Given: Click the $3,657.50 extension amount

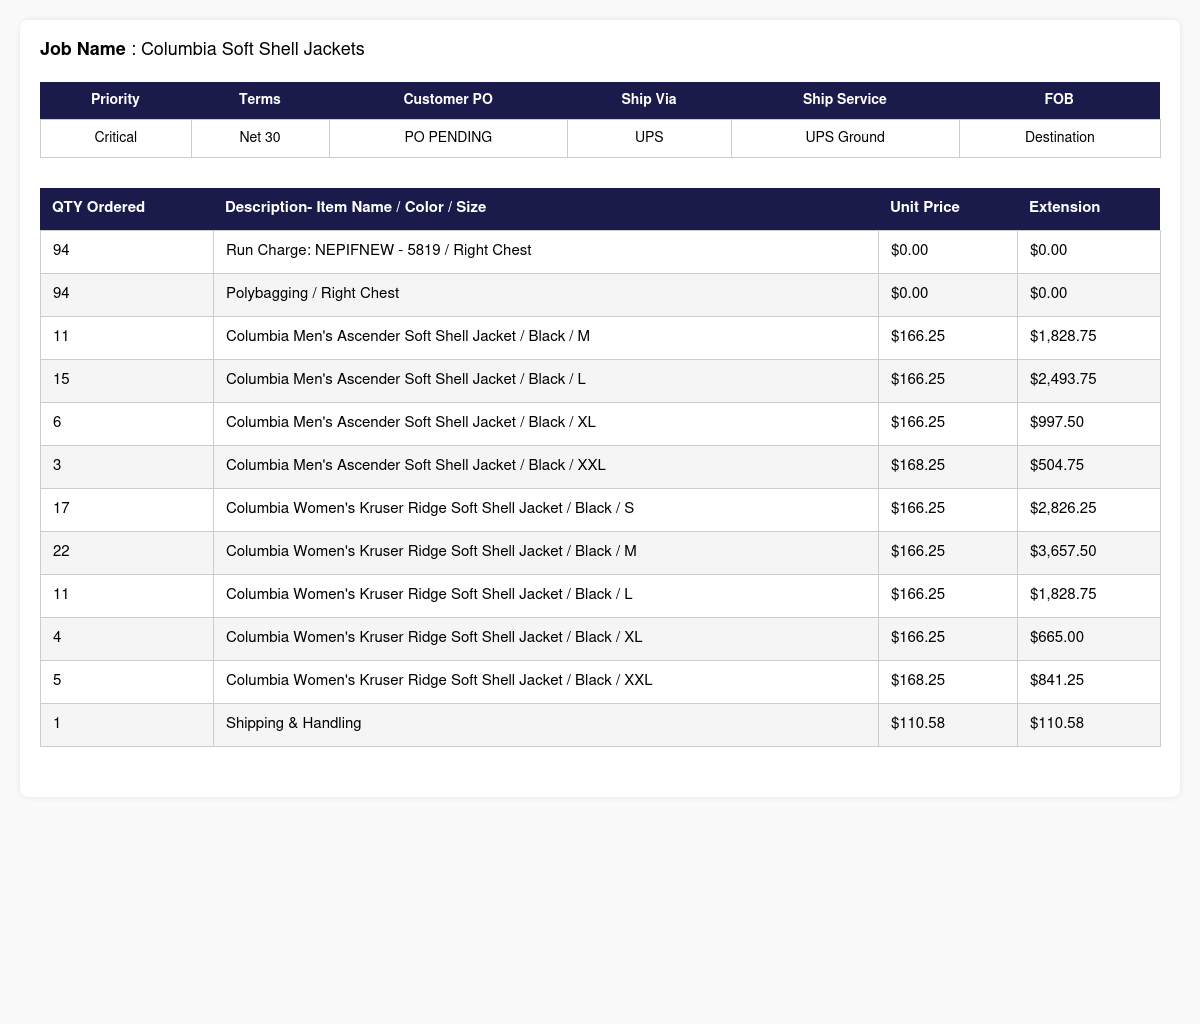Looking at the screenshot, I should tap(1089, 551).
